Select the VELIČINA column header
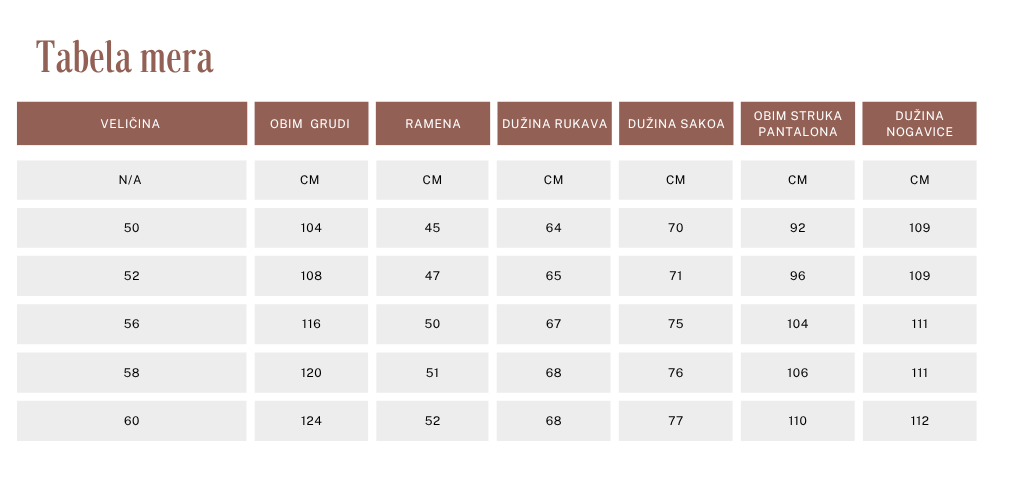The width and height of the screenshot is (1024, 477). click(x=132, y=123)
